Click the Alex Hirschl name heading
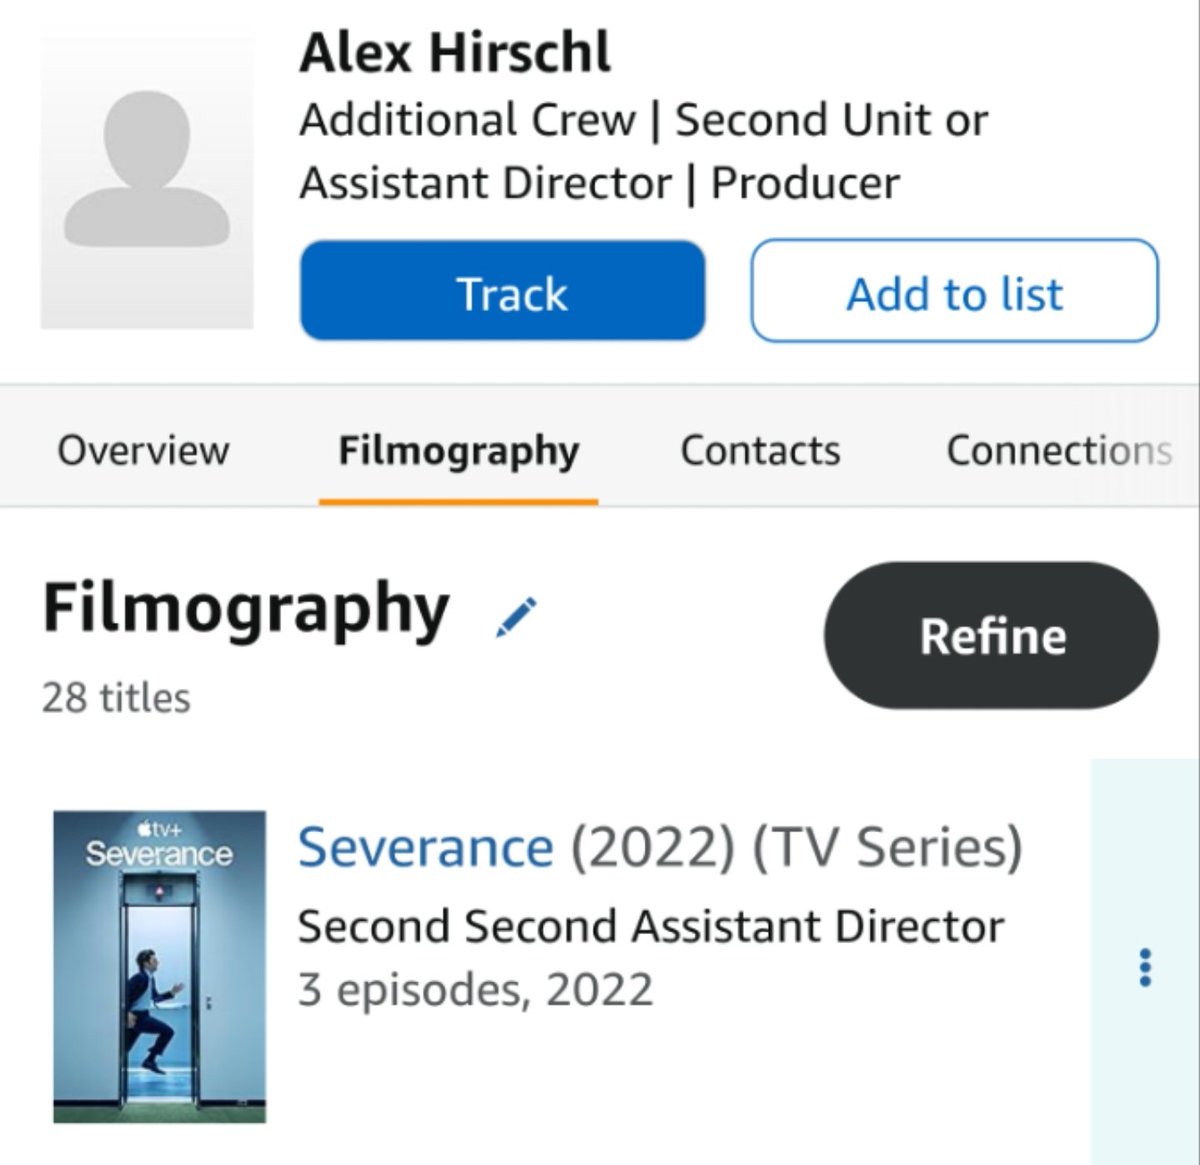 (455, 52)
